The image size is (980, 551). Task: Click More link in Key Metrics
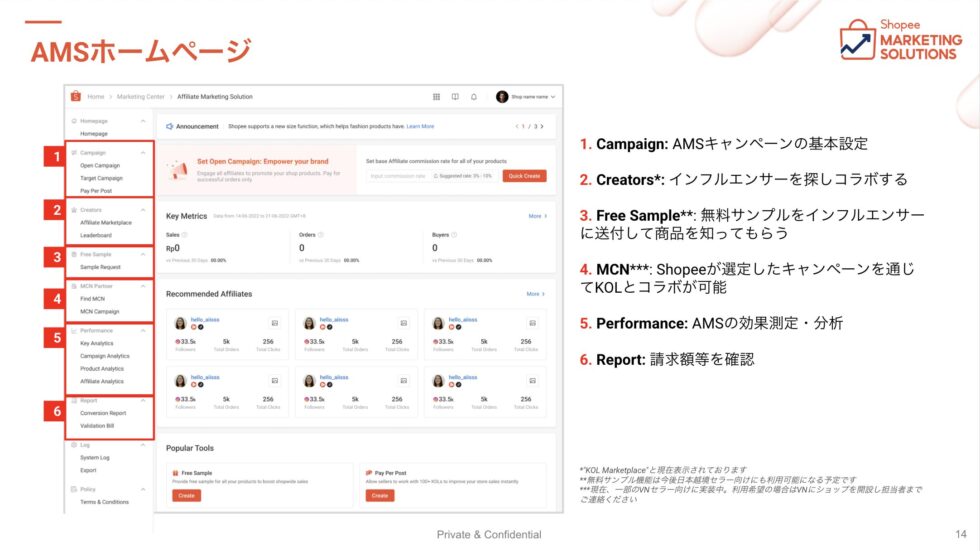538,216
